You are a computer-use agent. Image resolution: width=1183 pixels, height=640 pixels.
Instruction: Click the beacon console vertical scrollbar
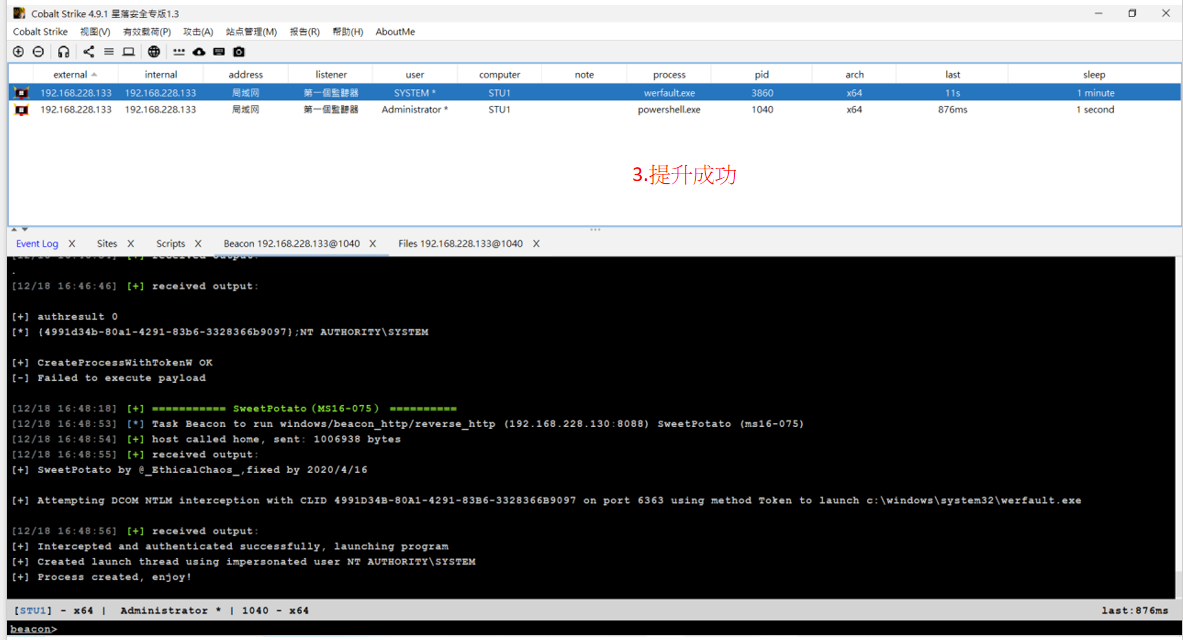pos(1178,427)
